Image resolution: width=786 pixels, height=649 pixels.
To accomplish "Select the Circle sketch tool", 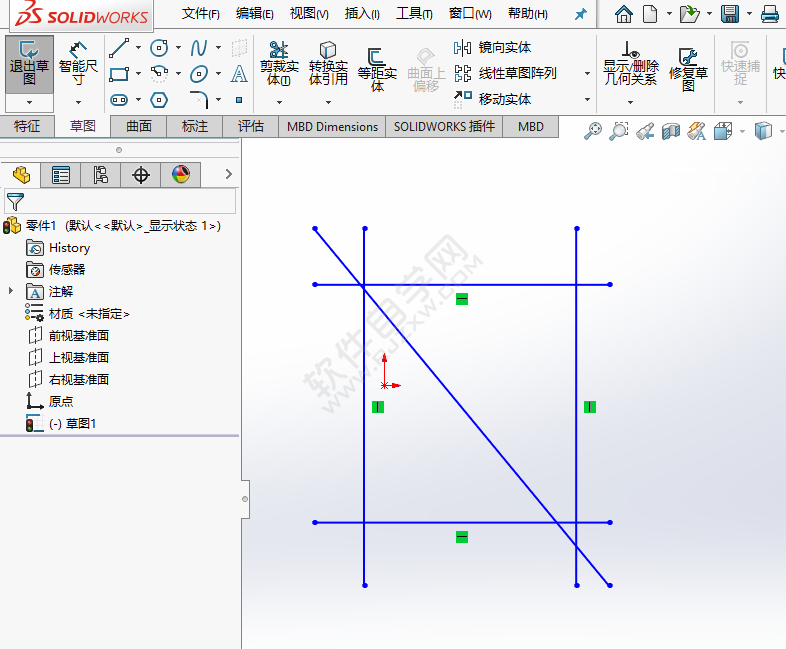I will 159,48.
